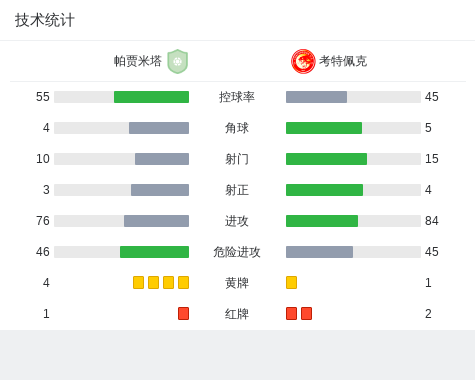Open the 考特佩克 team name link

tap(343, 61)
